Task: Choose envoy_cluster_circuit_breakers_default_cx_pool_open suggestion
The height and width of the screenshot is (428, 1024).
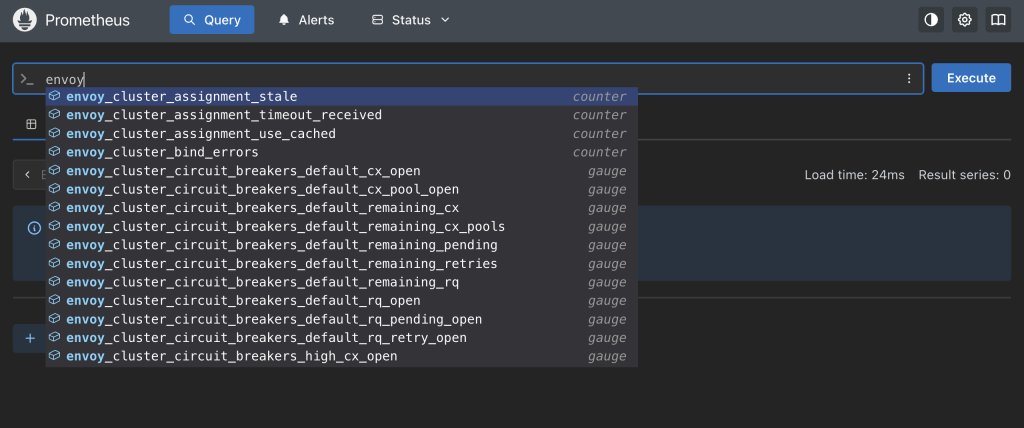Action: click(342, 189)
